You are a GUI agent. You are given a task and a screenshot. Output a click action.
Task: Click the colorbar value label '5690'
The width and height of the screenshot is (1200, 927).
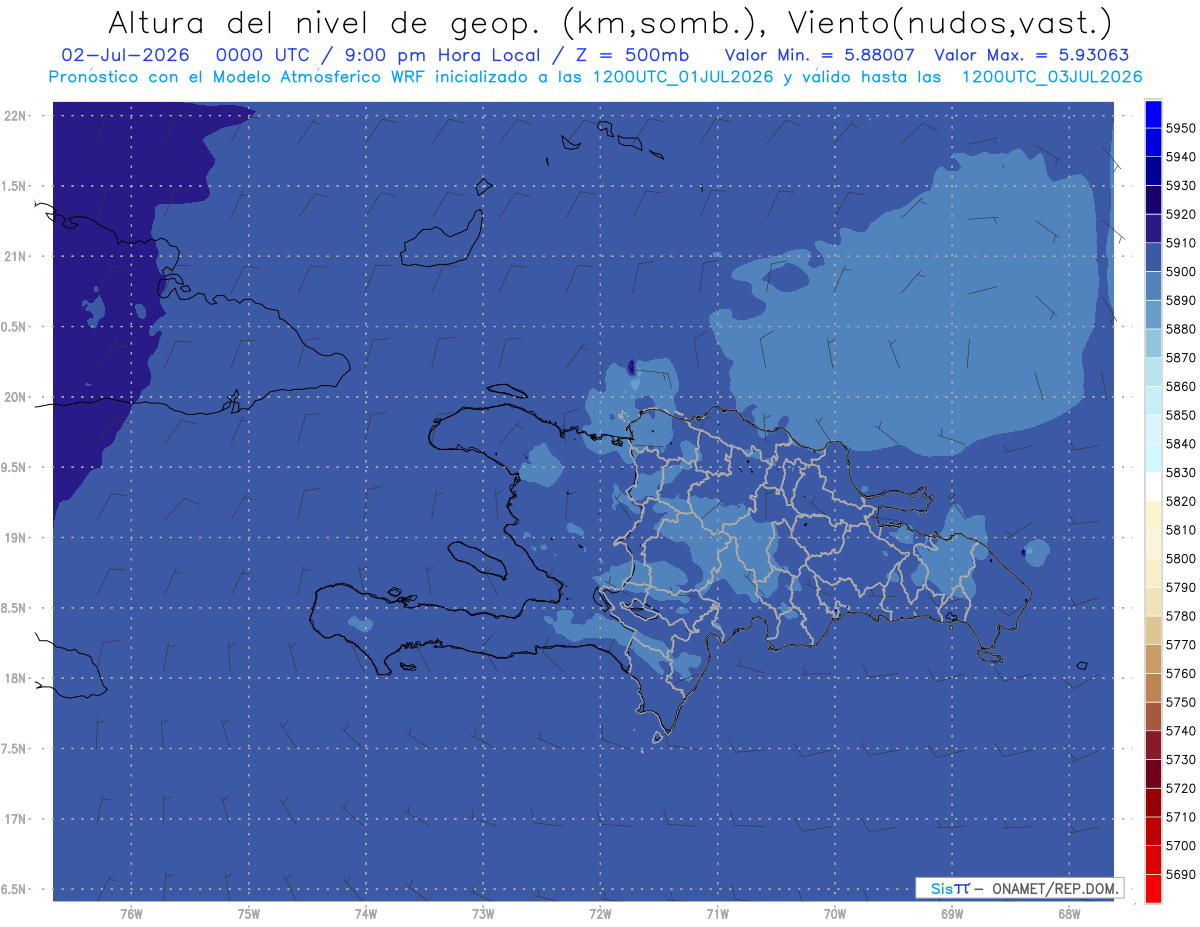[1180, 874]
